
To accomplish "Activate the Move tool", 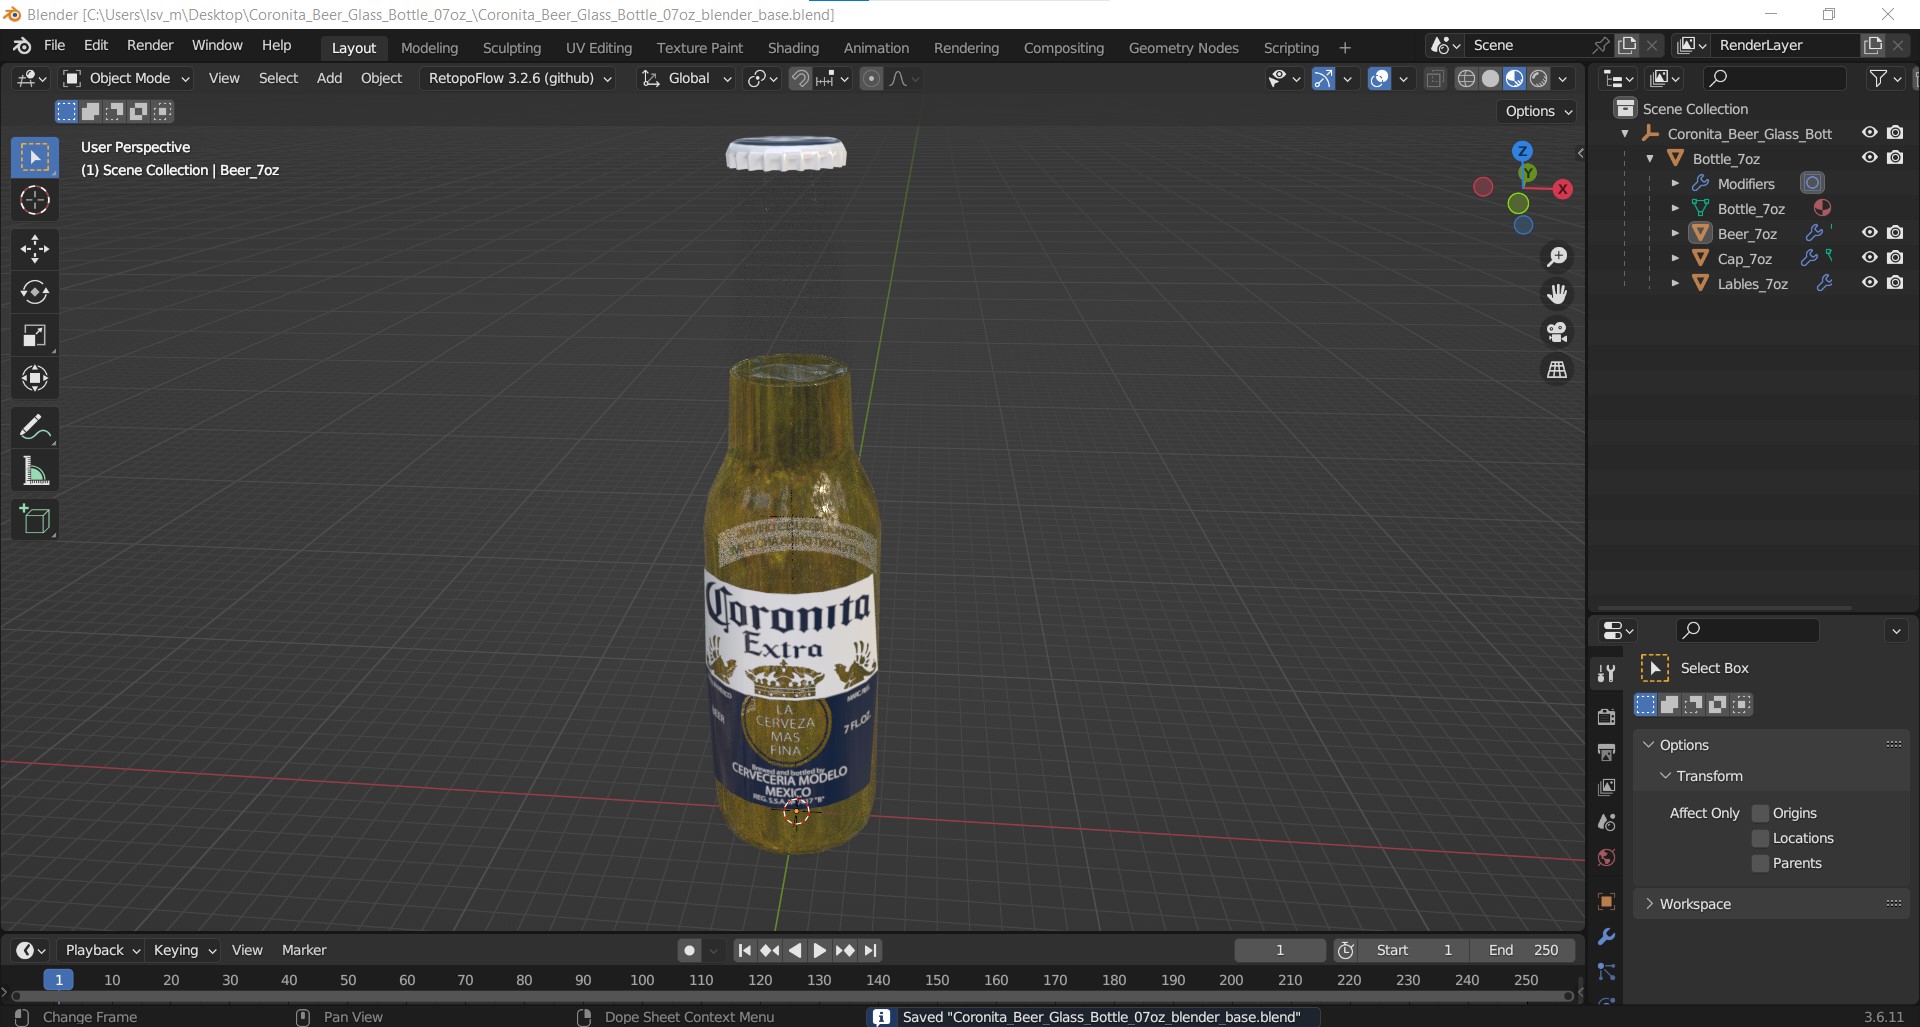I will point(35,249).
